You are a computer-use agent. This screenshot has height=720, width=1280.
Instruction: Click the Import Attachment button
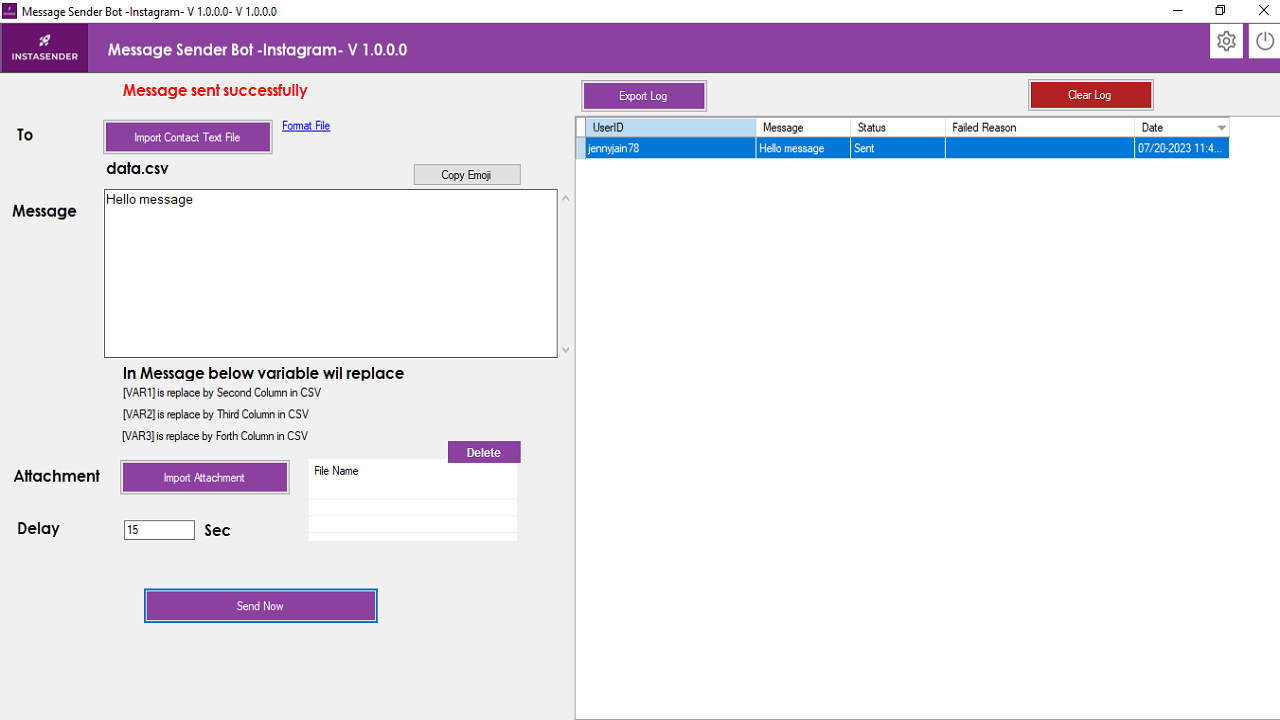(x=204, y=477)
